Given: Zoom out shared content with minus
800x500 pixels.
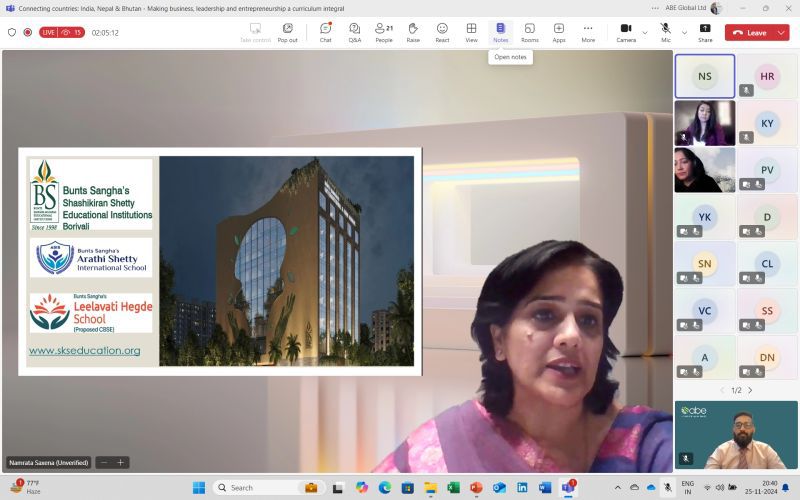Looking at the screenshot, I should (x=104, y=462).
